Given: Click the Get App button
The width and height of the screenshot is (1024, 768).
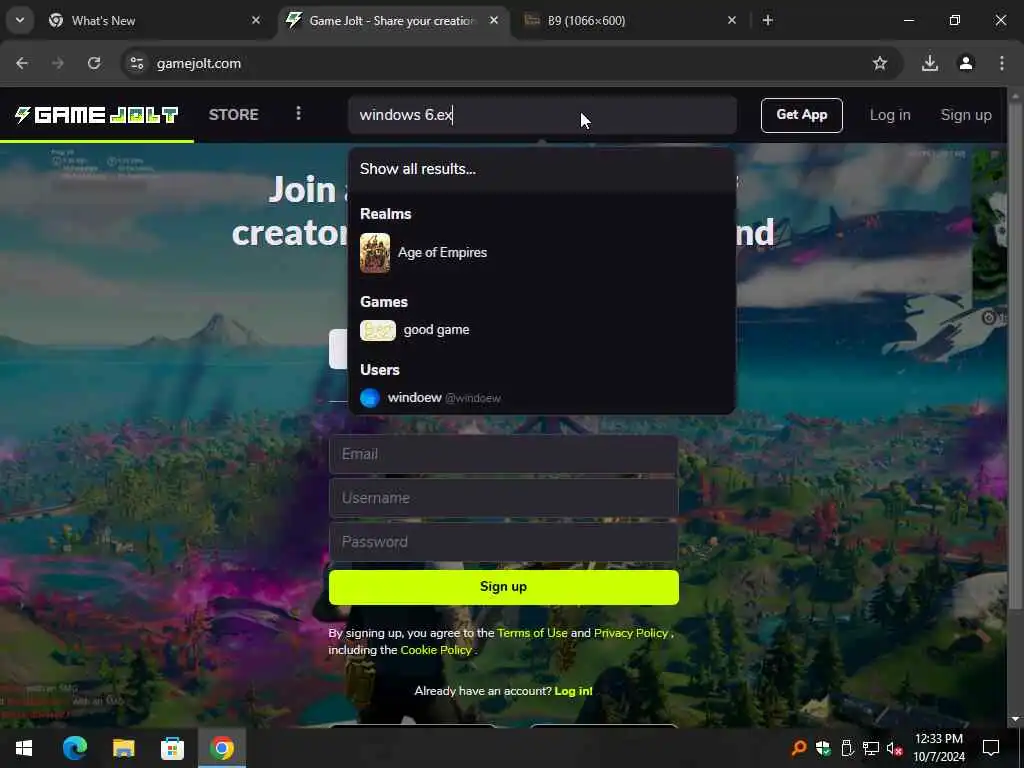Looking at the screenshot, I should coord(801,115).
